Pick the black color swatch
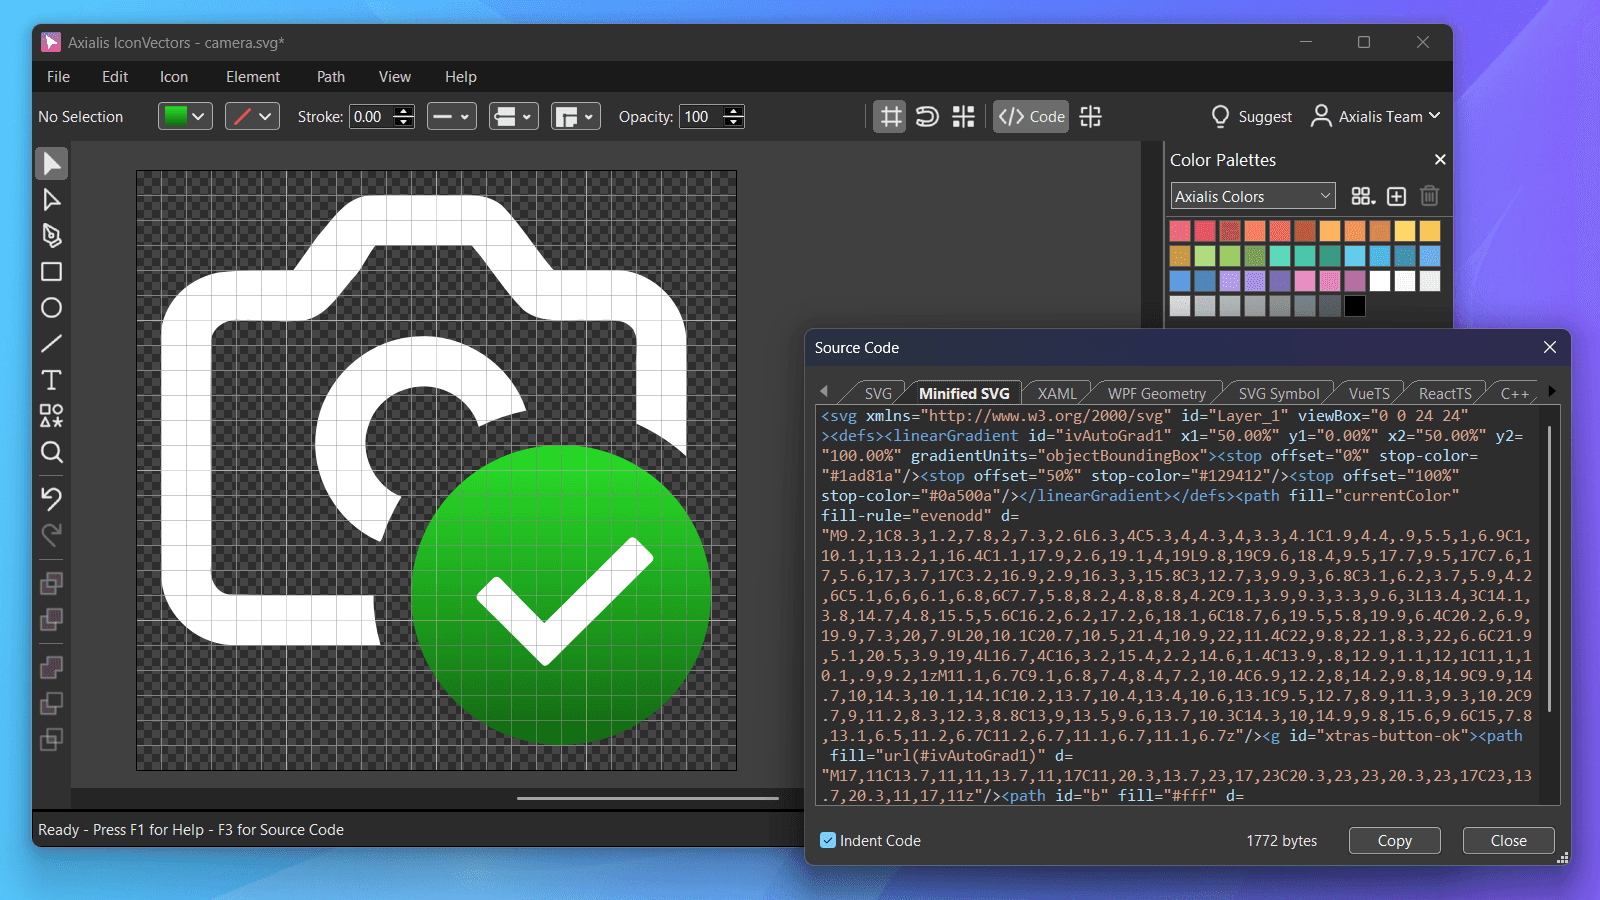The width and height of the screenshot is (1600, 900). click(x=1355, y=306)
